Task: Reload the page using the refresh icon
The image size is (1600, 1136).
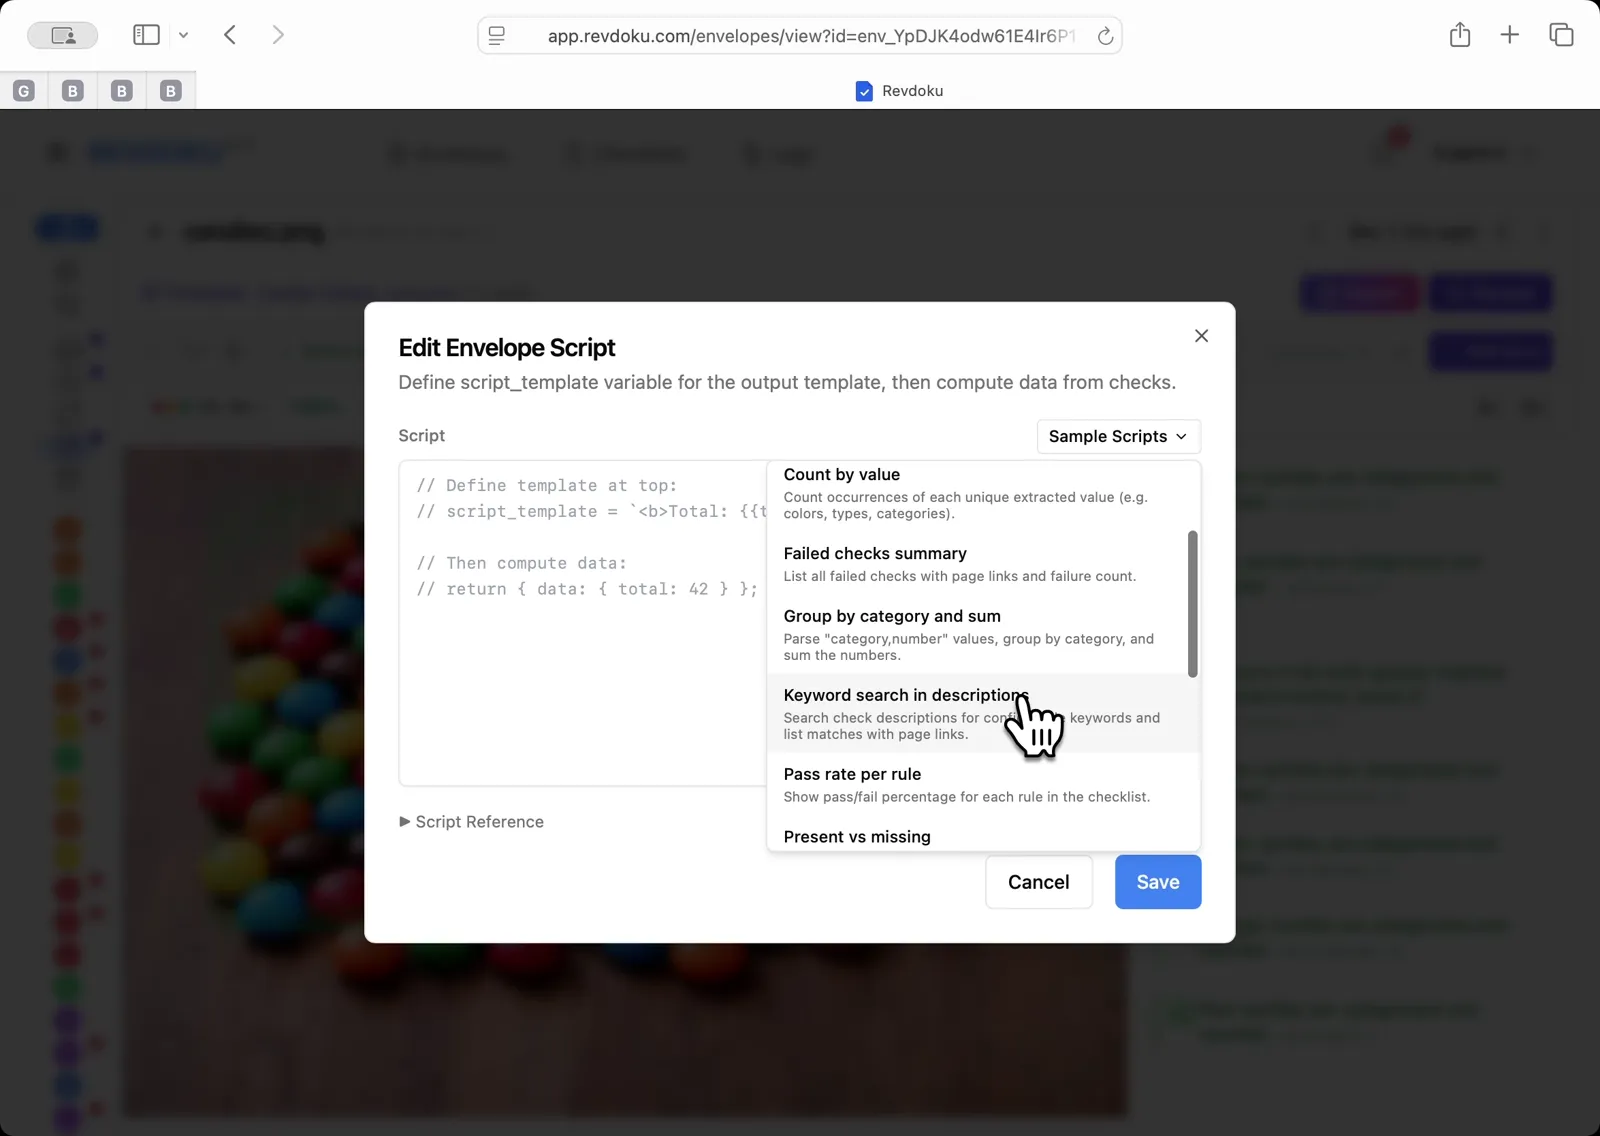Action: [1105, 36]
